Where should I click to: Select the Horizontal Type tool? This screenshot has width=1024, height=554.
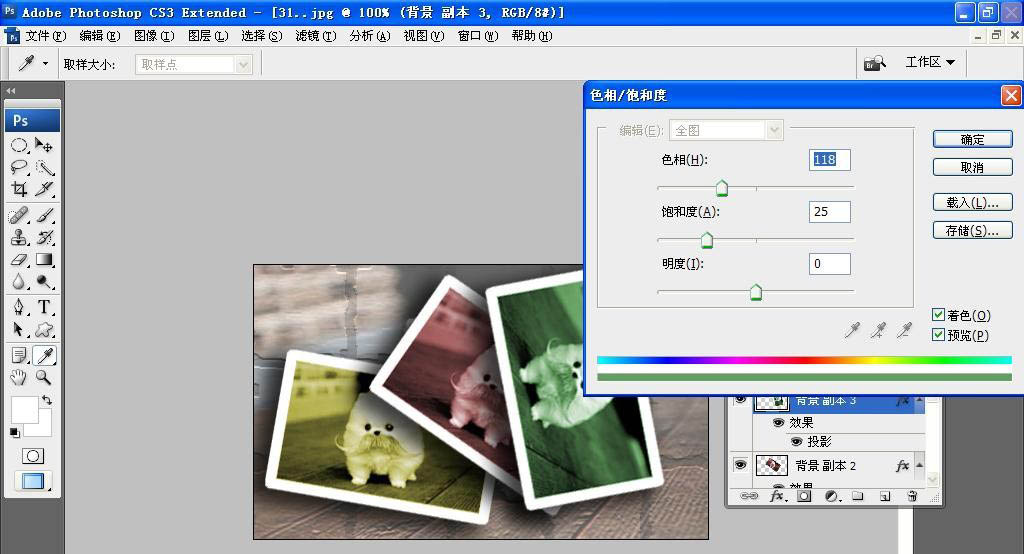[45, 307]
